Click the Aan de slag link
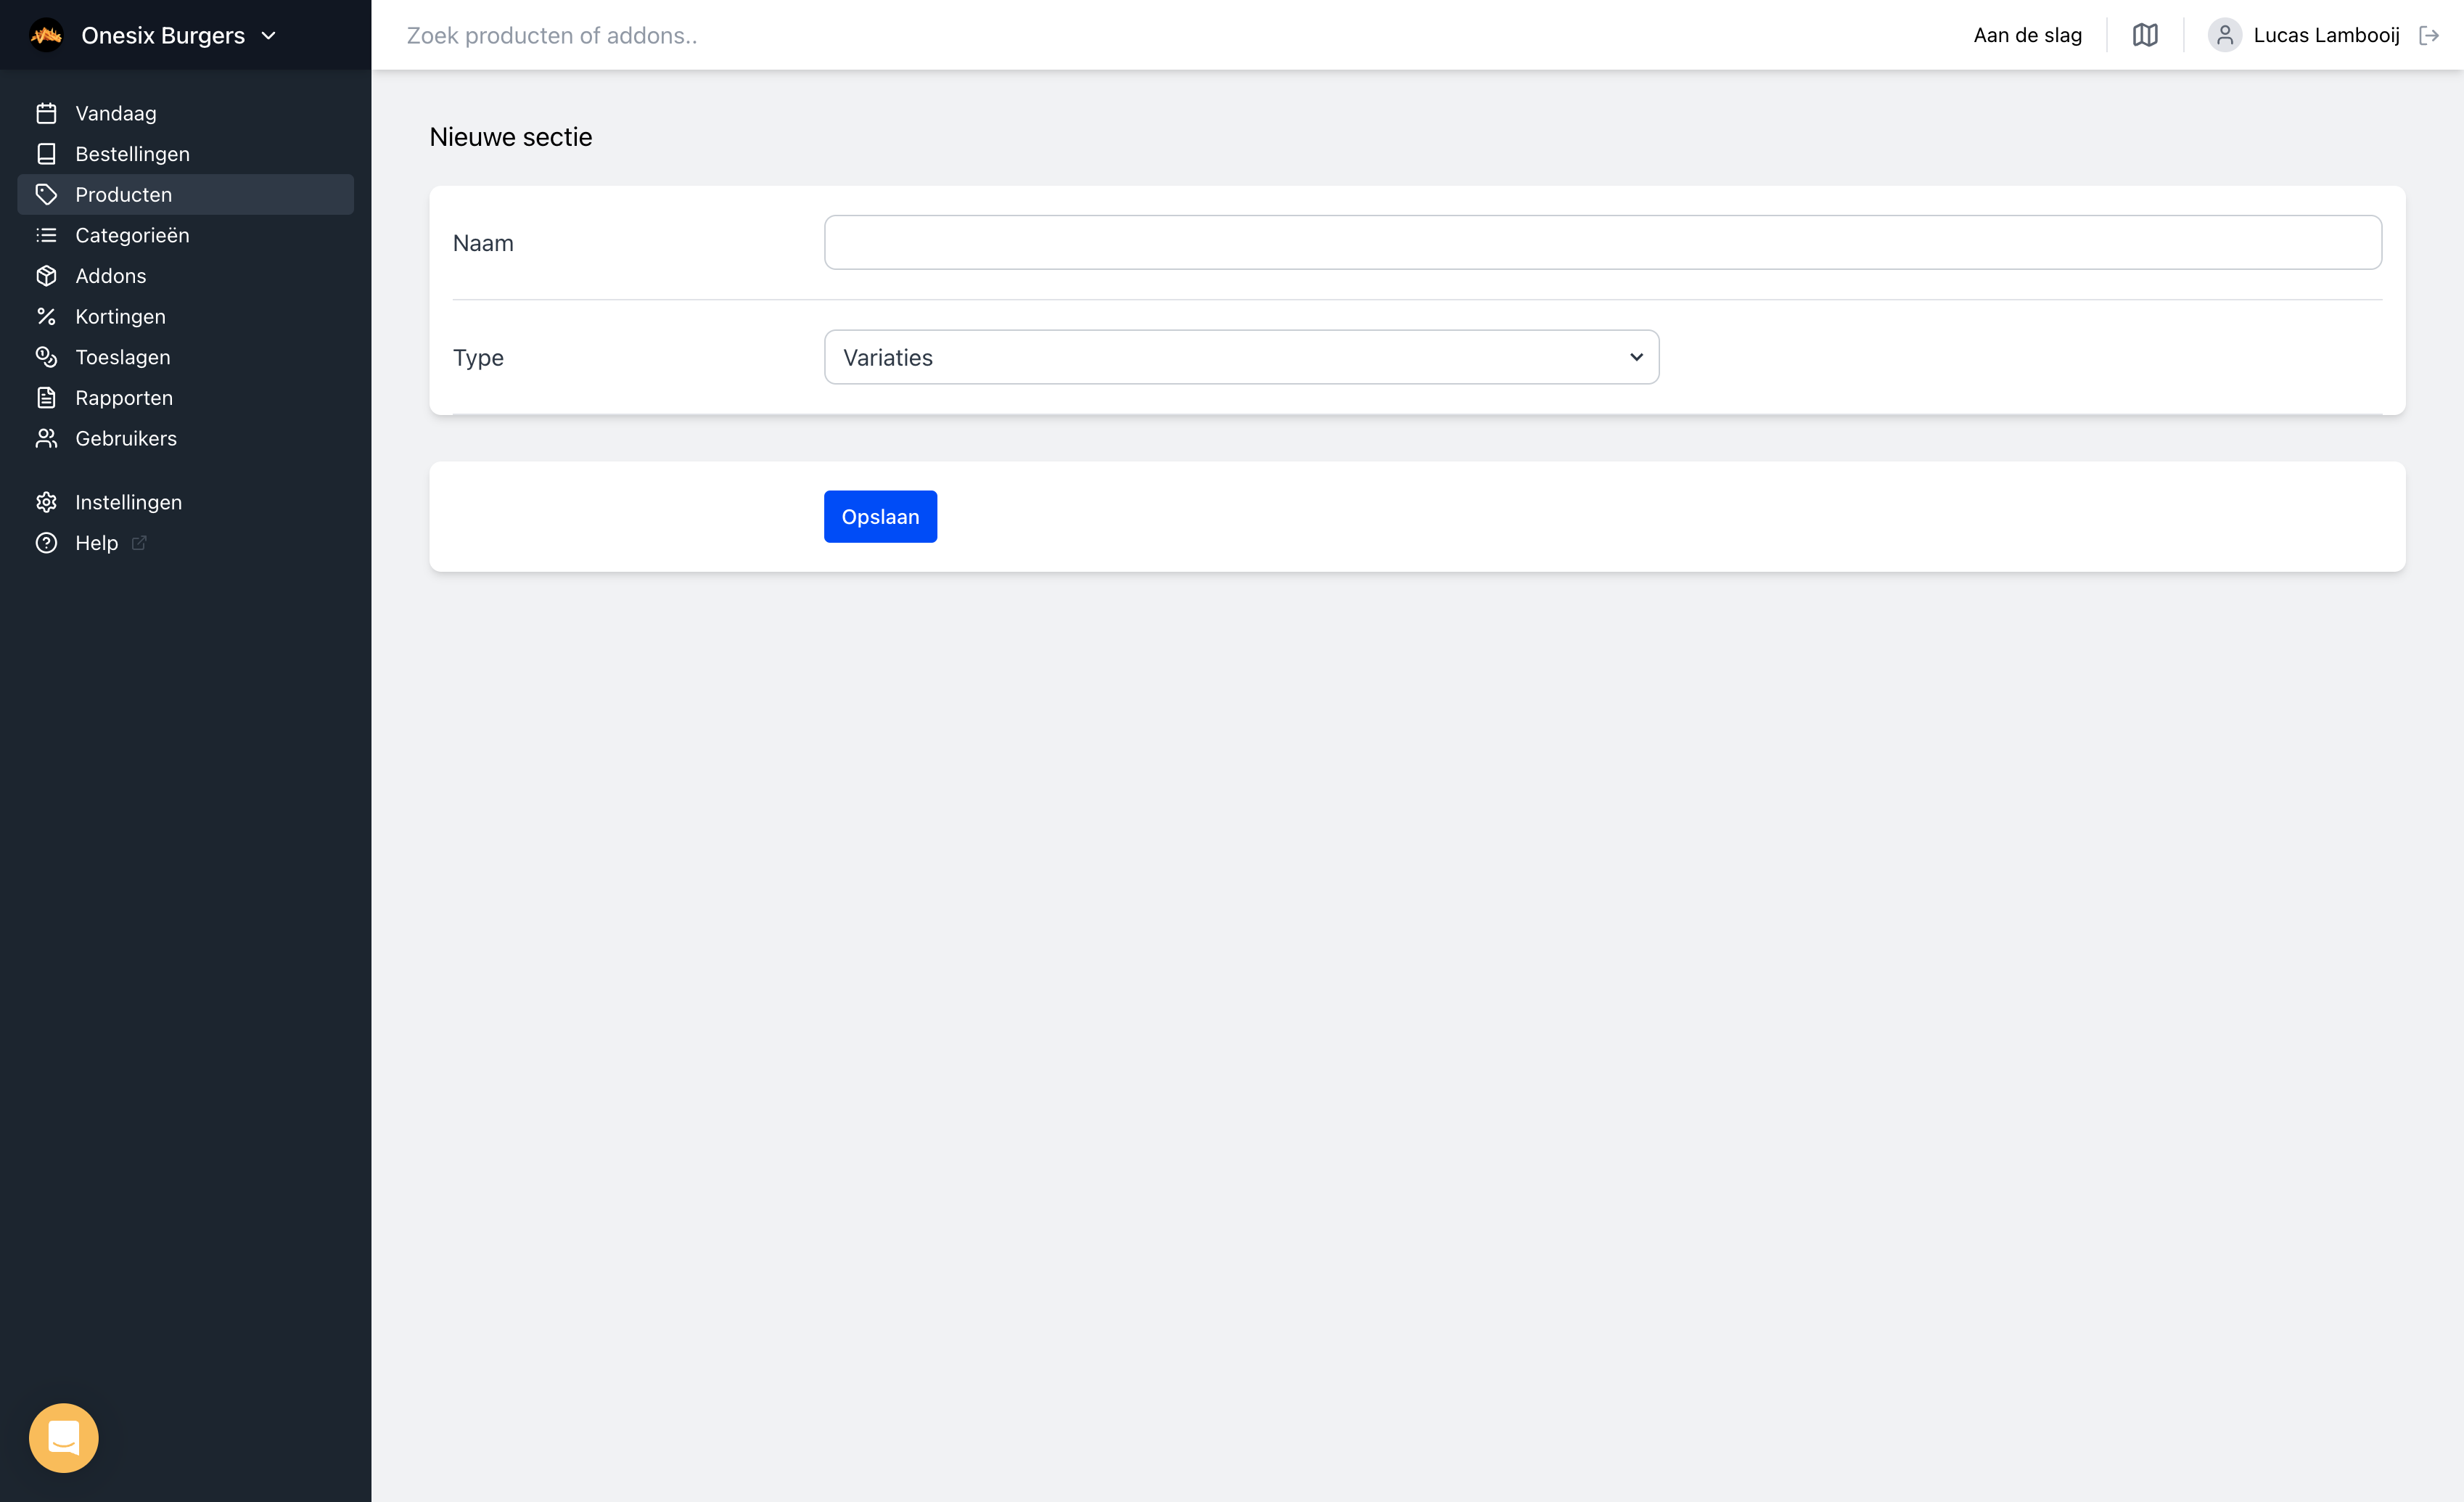Image resolution: width=2464 pixels, height=1502 pixels. pos(2028,35)
